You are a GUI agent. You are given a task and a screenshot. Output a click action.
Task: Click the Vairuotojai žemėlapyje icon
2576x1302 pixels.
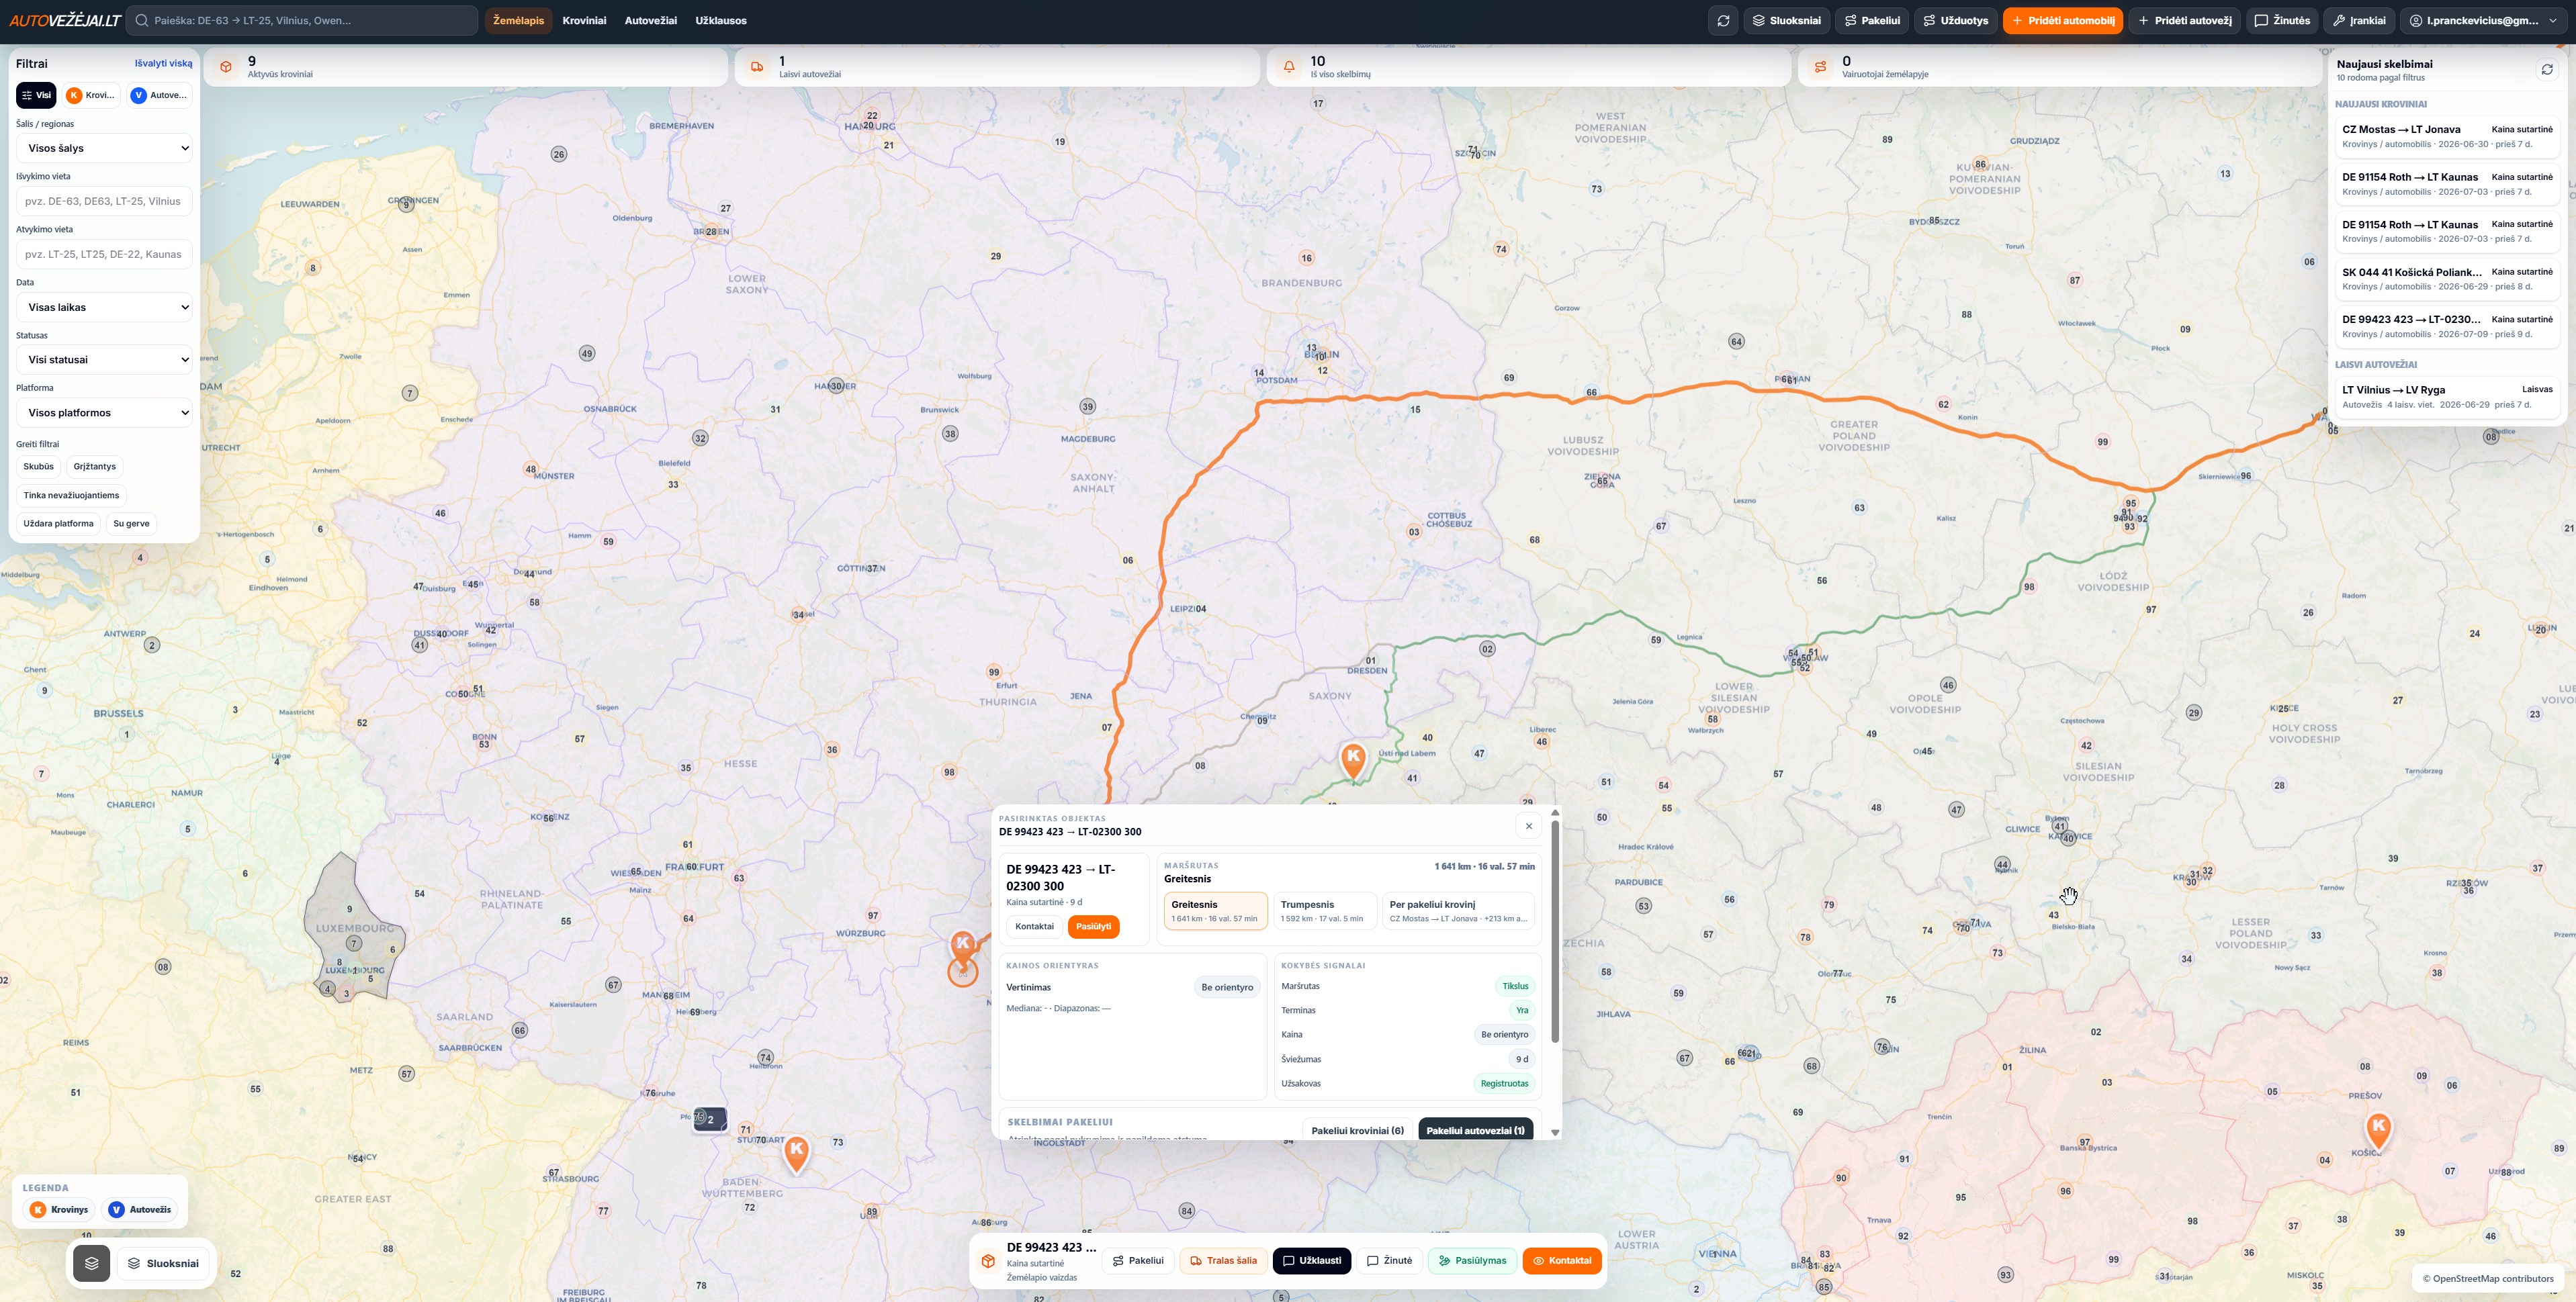[1820, 67]
